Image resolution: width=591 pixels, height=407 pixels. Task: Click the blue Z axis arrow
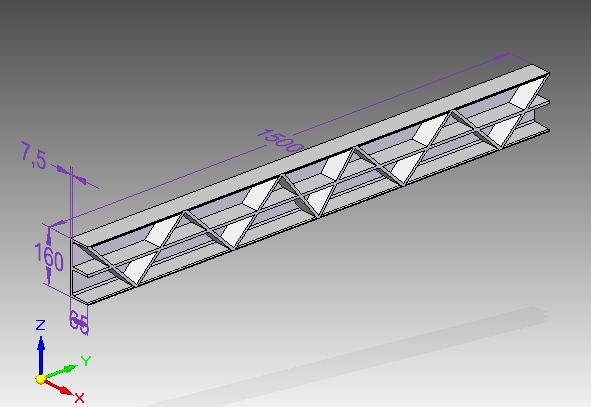click(x=41, y=354)
